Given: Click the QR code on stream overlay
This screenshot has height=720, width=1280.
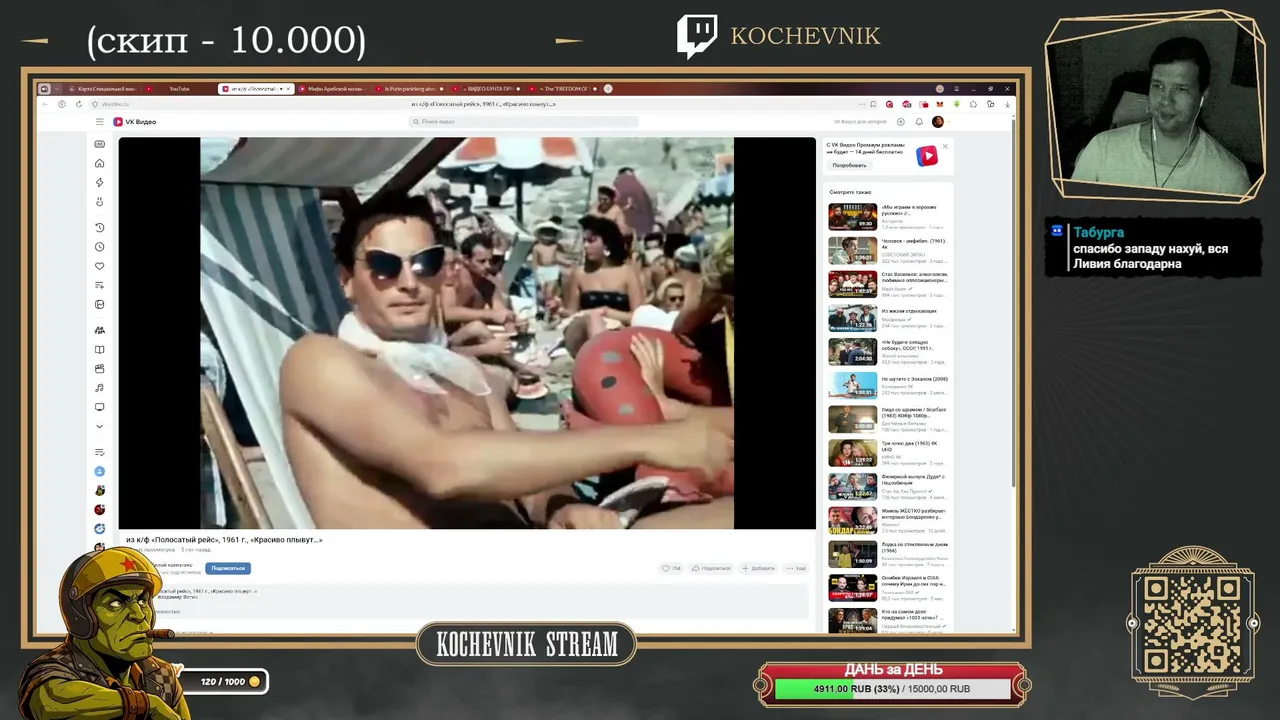Looking at the screenshot, I should pos(1193,626).
